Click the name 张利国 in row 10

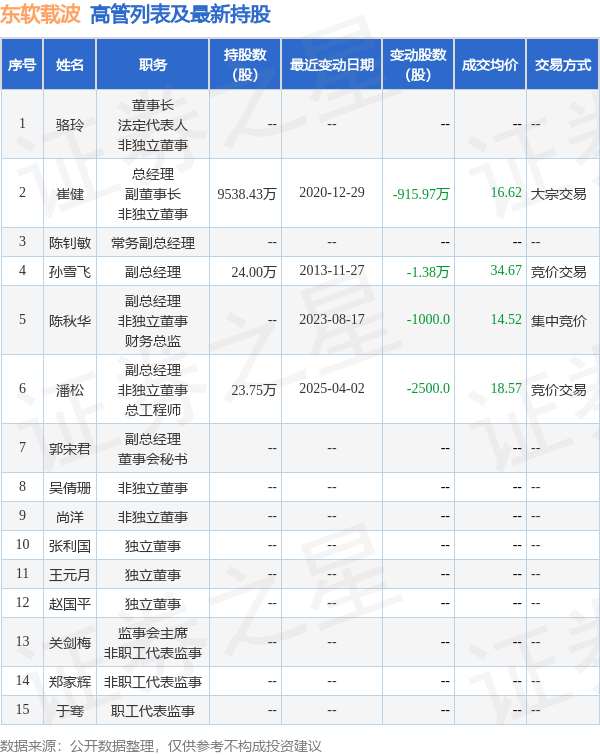70,546
